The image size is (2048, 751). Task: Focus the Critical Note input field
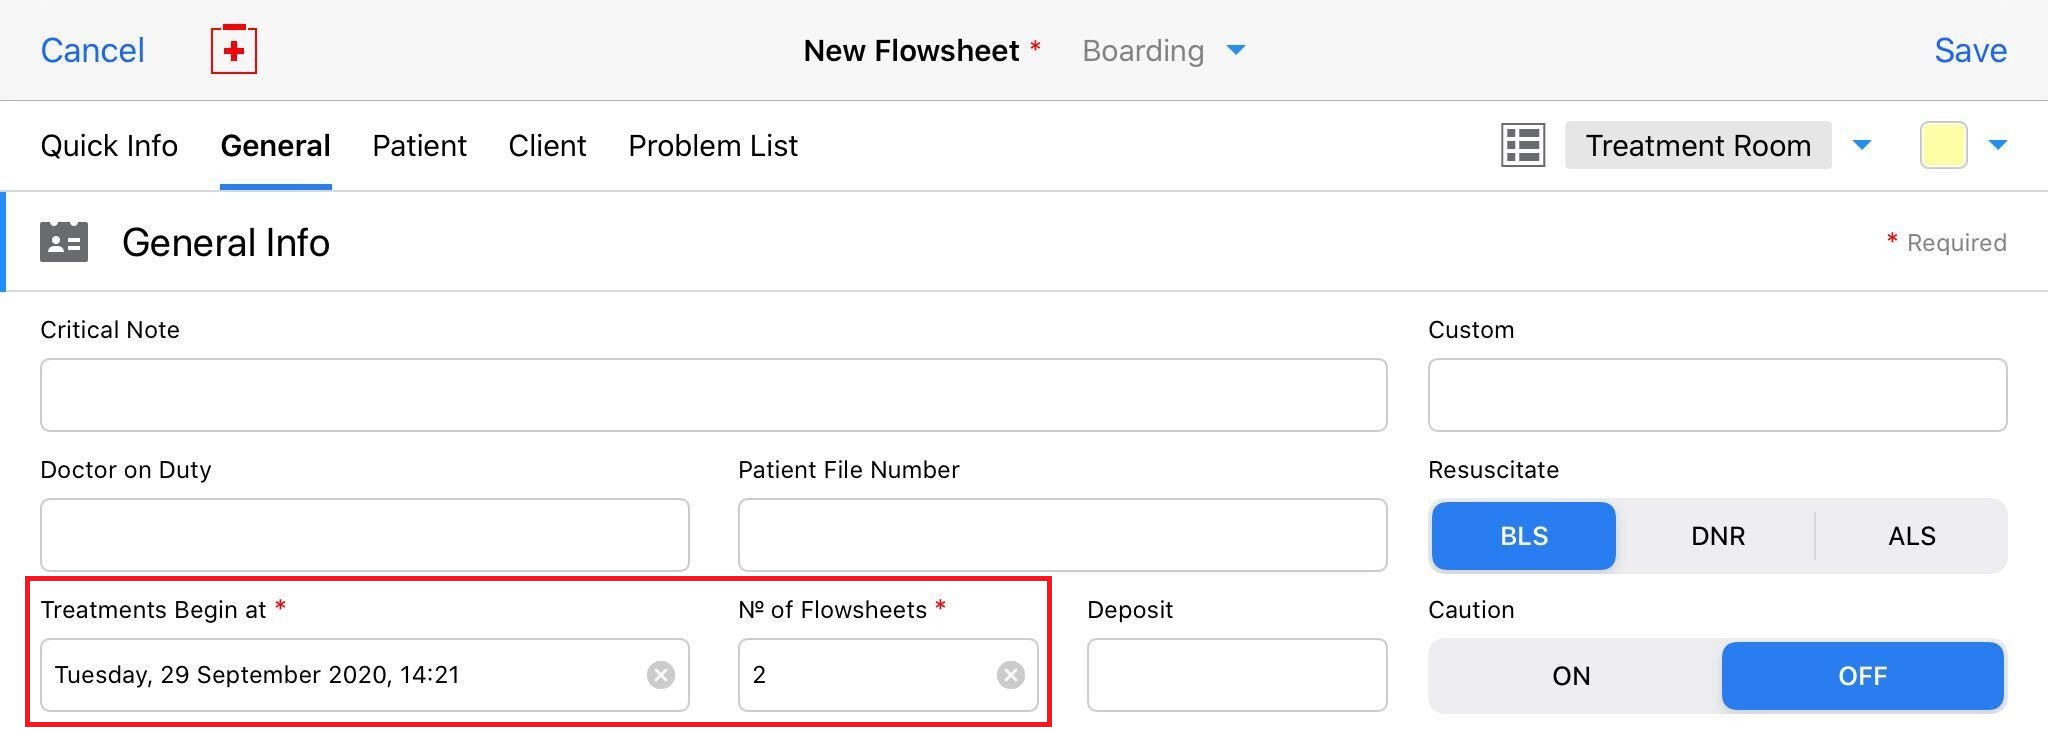click(x=713, y=395)
